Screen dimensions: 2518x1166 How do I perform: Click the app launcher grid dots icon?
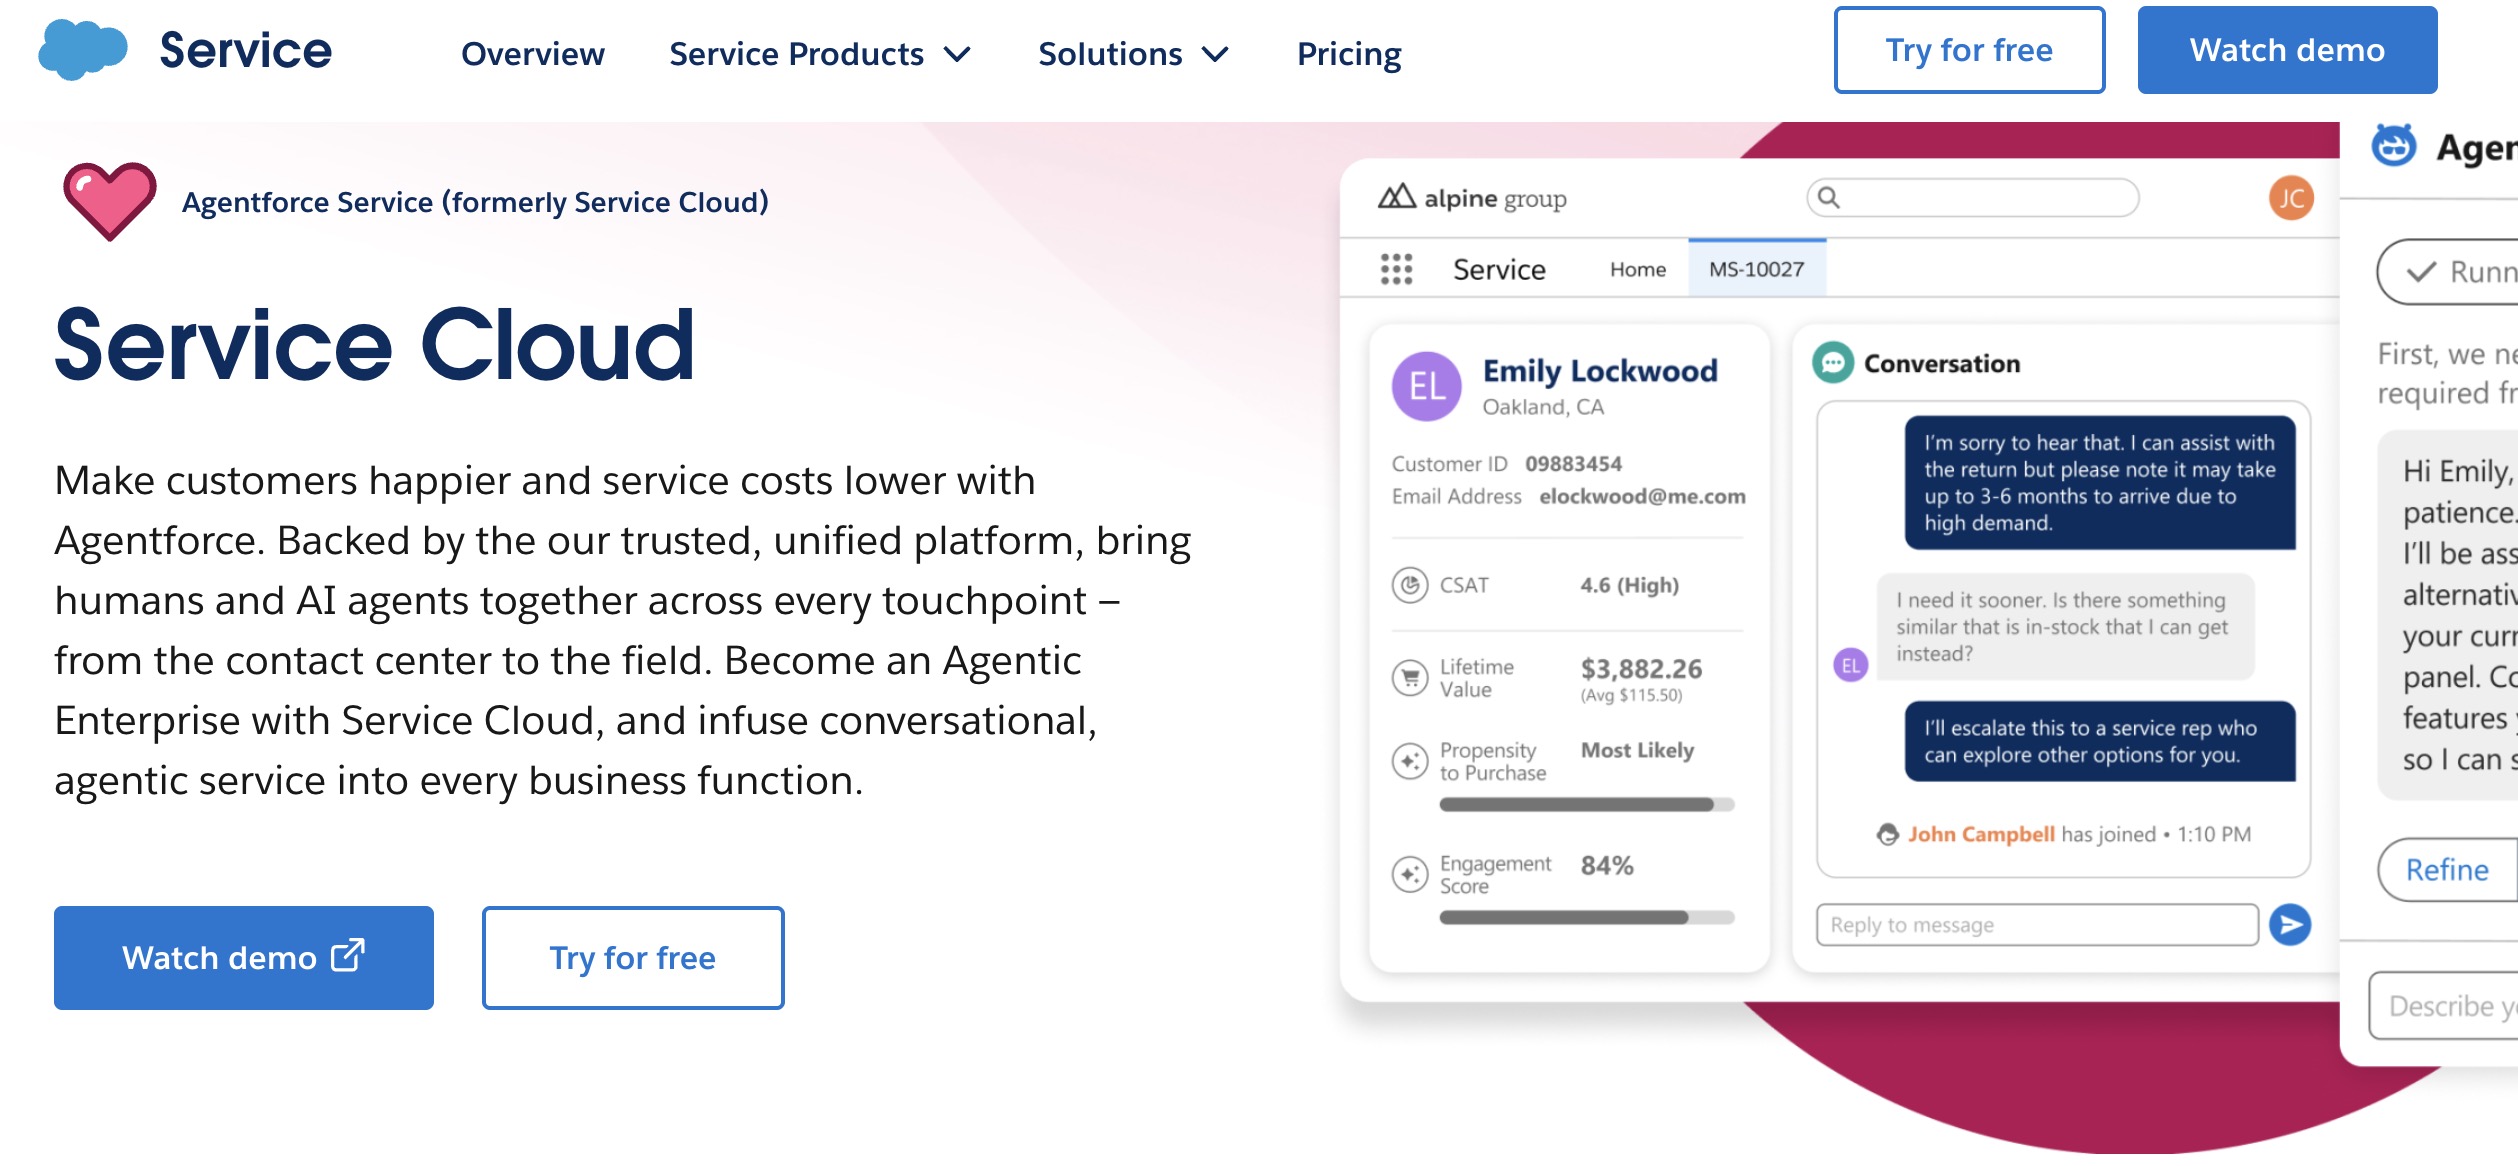pos(1396,269)
